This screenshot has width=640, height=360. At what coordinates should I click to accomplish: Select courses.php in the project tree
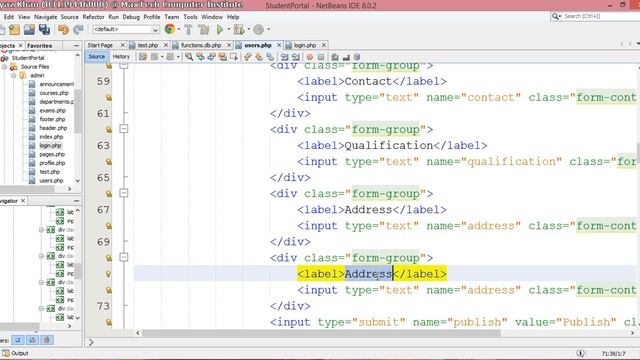pyautogui.click(x=54, y=93)
